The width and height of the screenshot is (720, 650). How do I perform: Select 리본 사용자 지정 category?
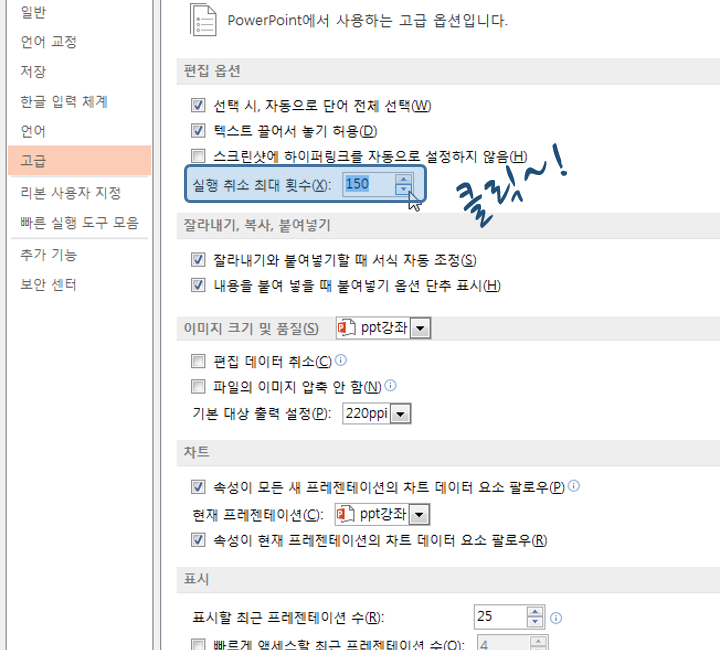pos(71,192)
